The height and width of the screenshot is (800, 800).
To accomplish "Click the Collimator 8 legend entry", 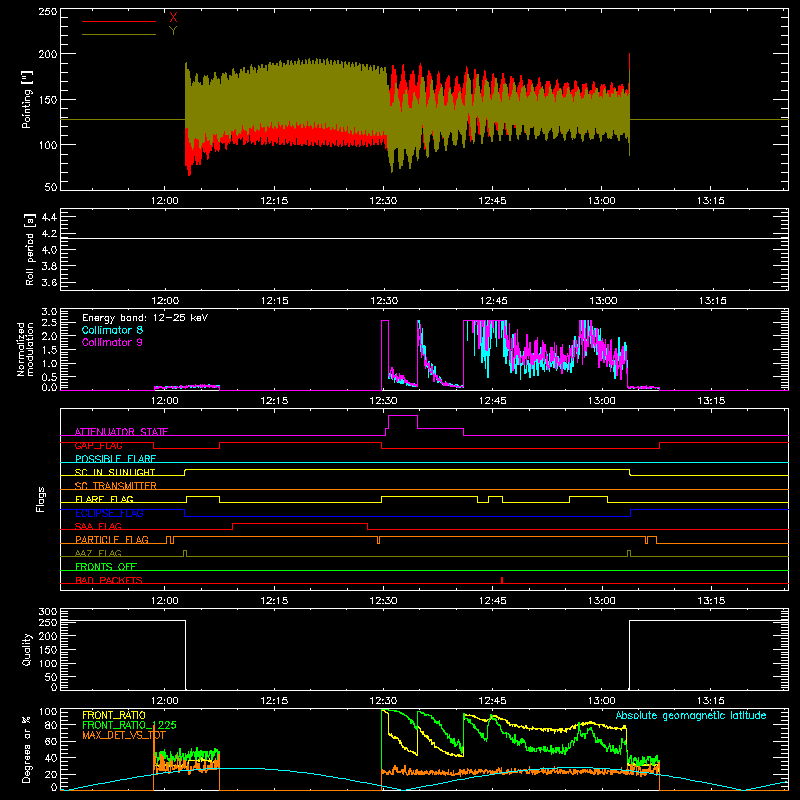I will [x=112, y=330].
